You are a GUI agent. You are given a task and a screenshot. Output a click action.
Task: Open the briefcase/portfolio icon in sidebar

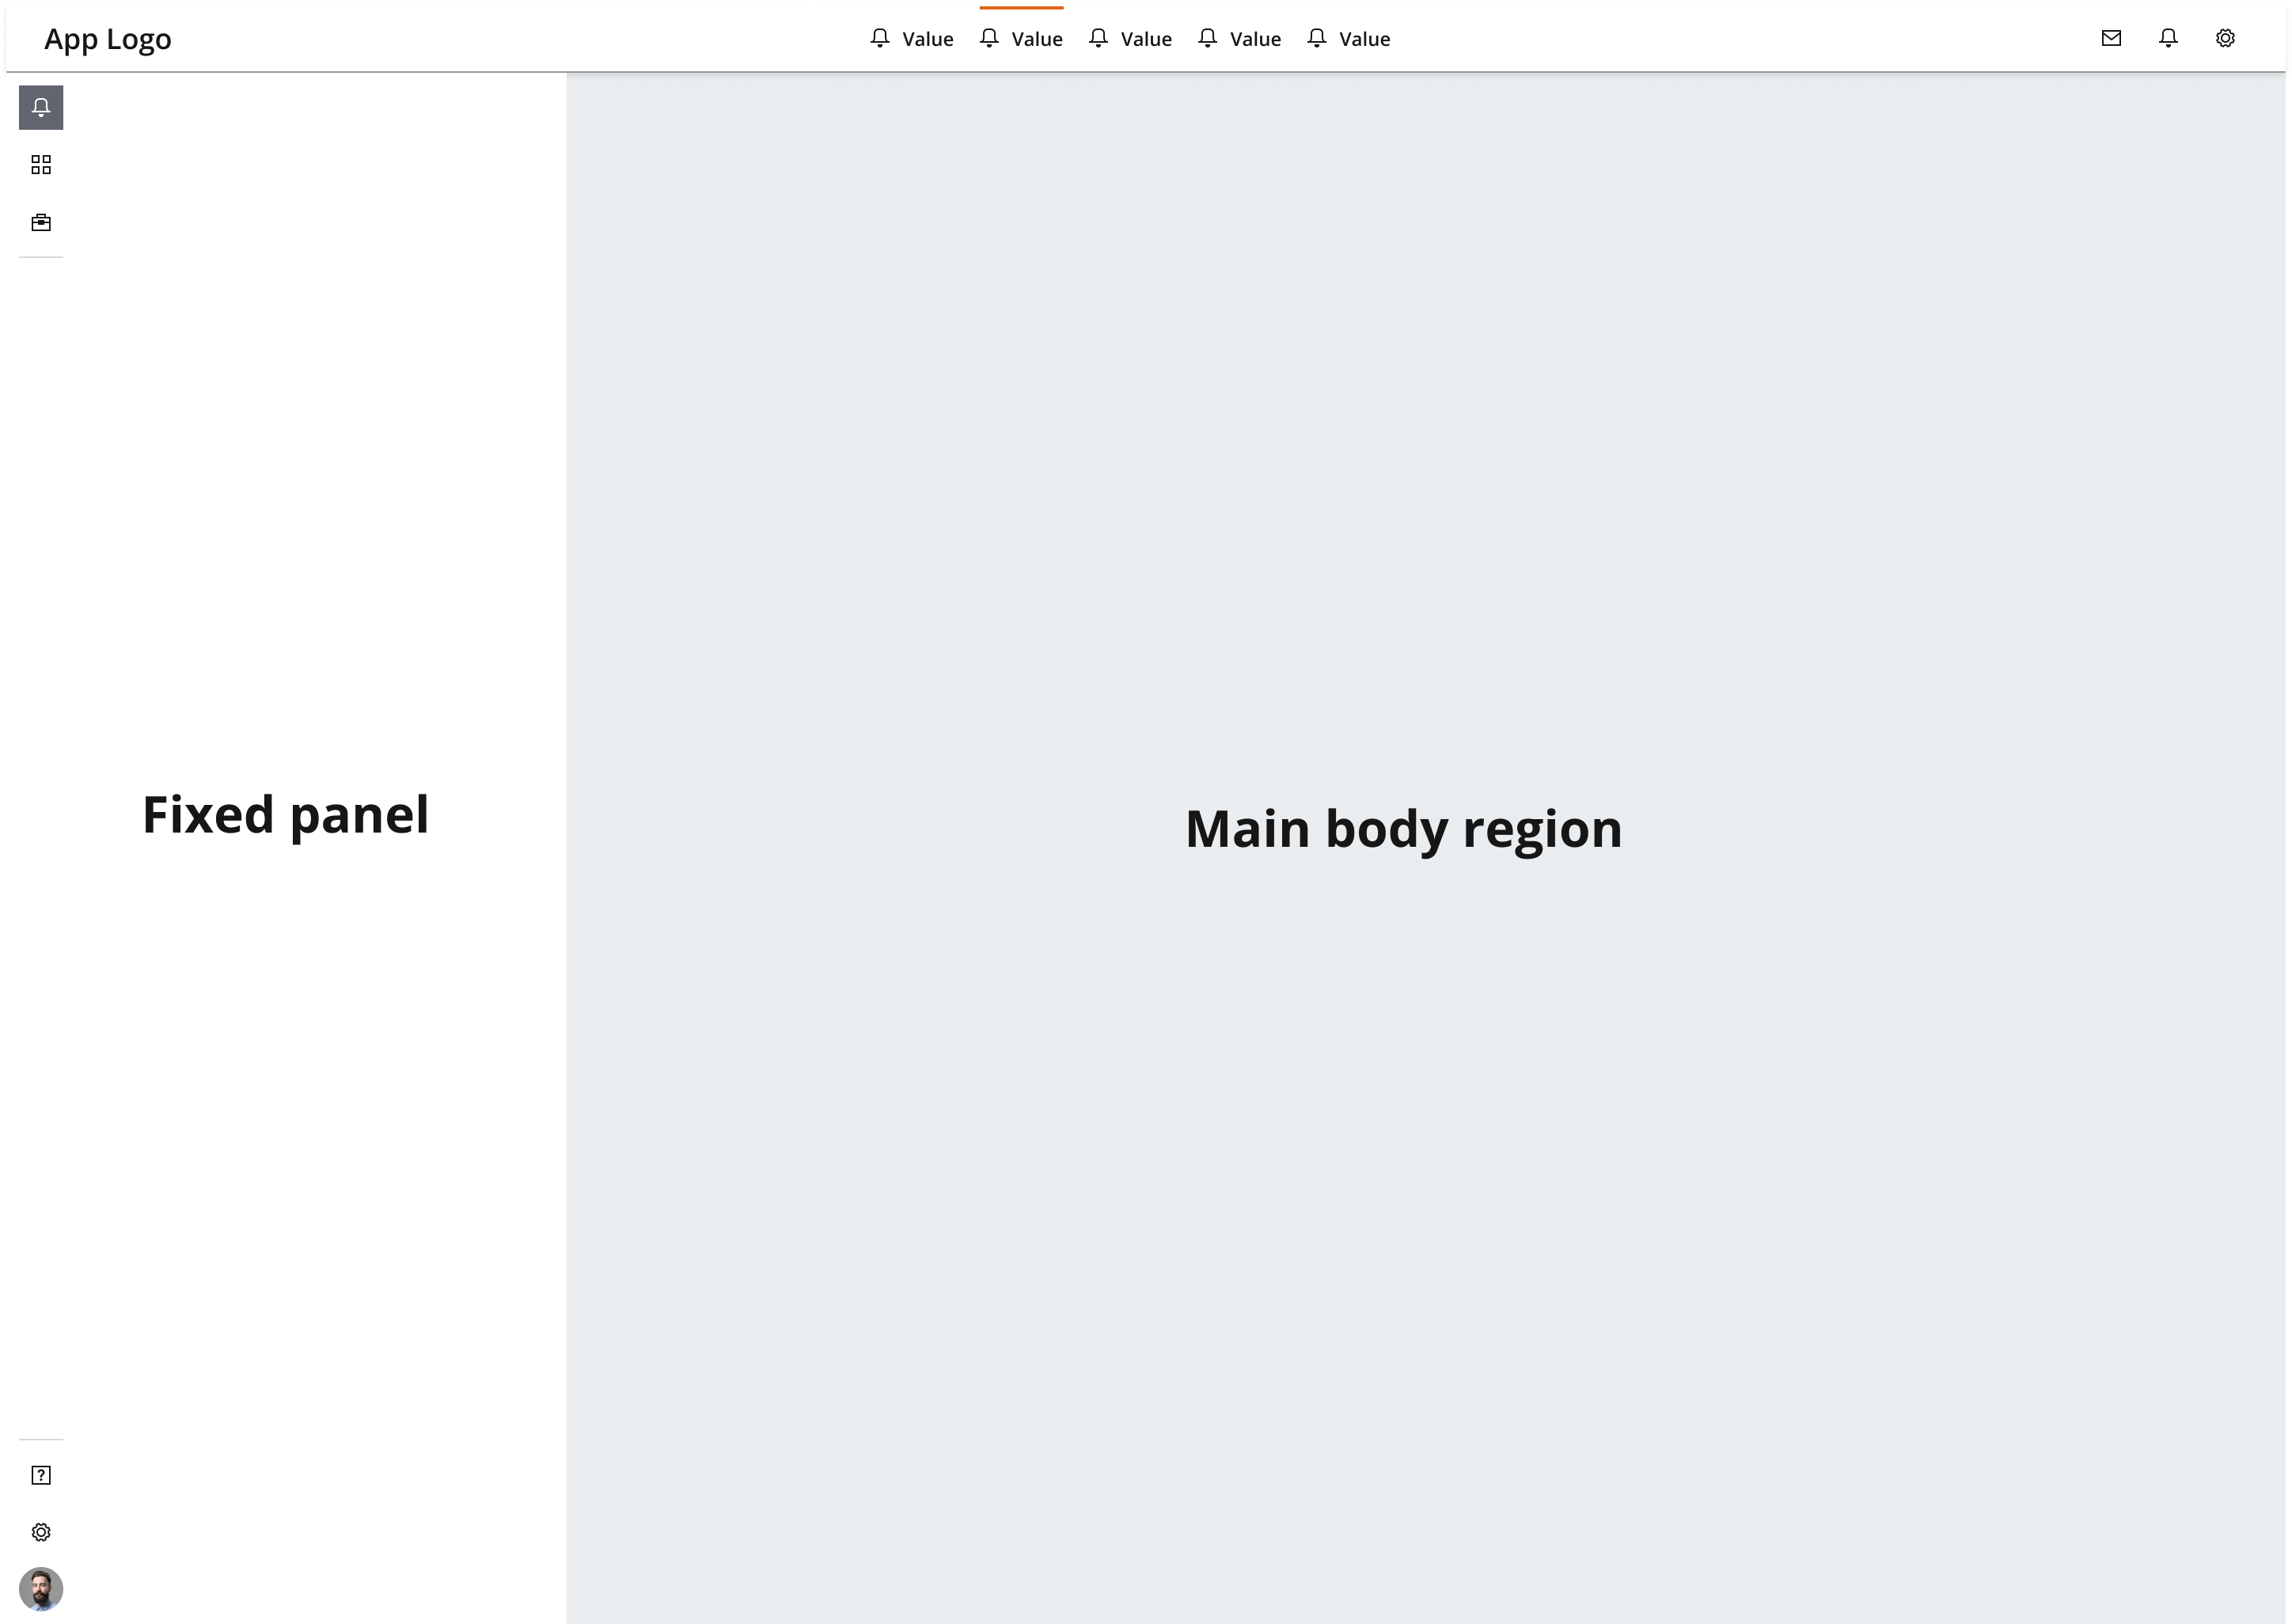click(x=39, y=222)
